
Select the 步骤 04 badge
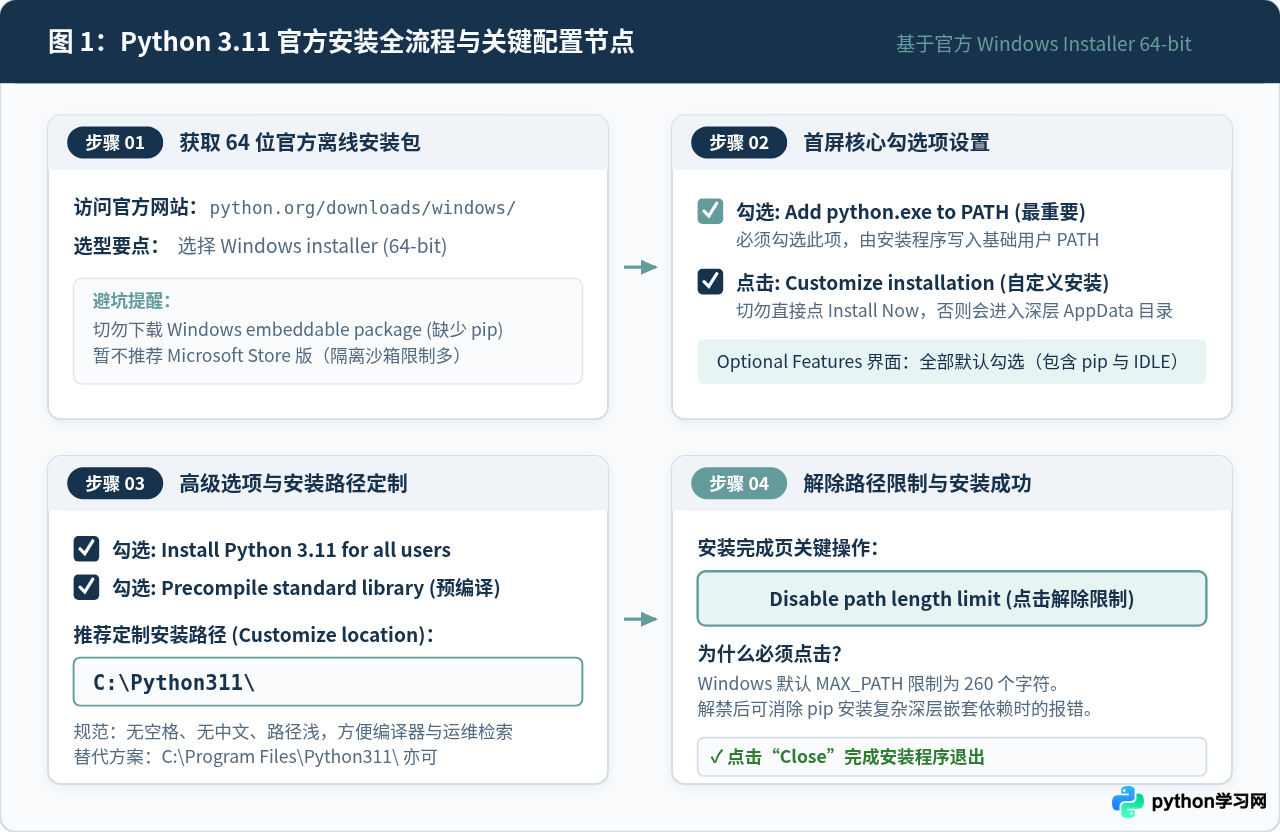(x=739, y=484)
